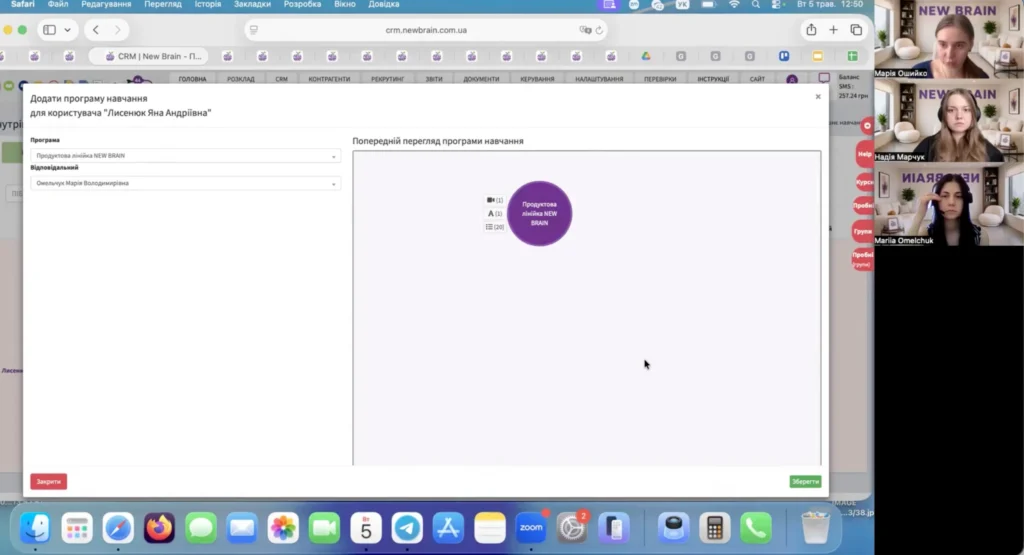Screen dimensions: 1024x555
Task: Go forward using the Safari forward arrow
Action: coord(118,30)
